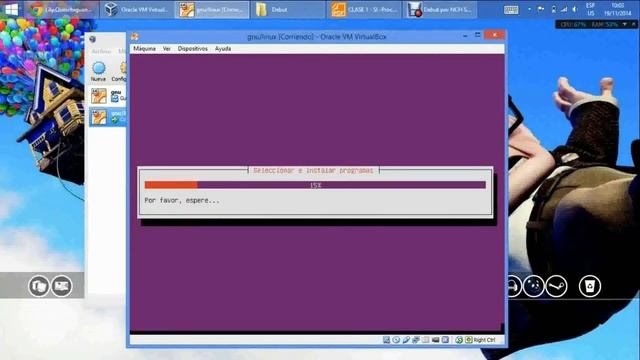Click the network signal tray icon

point(564,9)
